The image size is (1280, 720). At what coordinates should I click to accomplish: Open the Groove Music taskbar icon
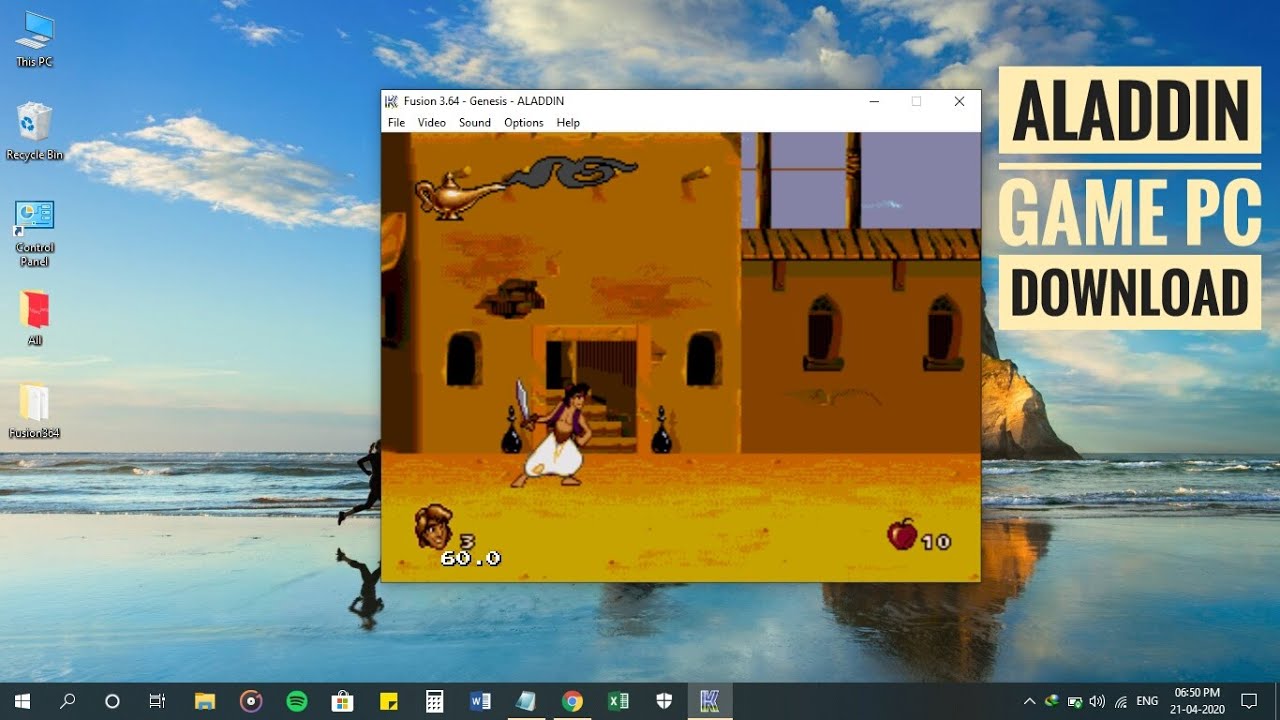coord(251,701)
